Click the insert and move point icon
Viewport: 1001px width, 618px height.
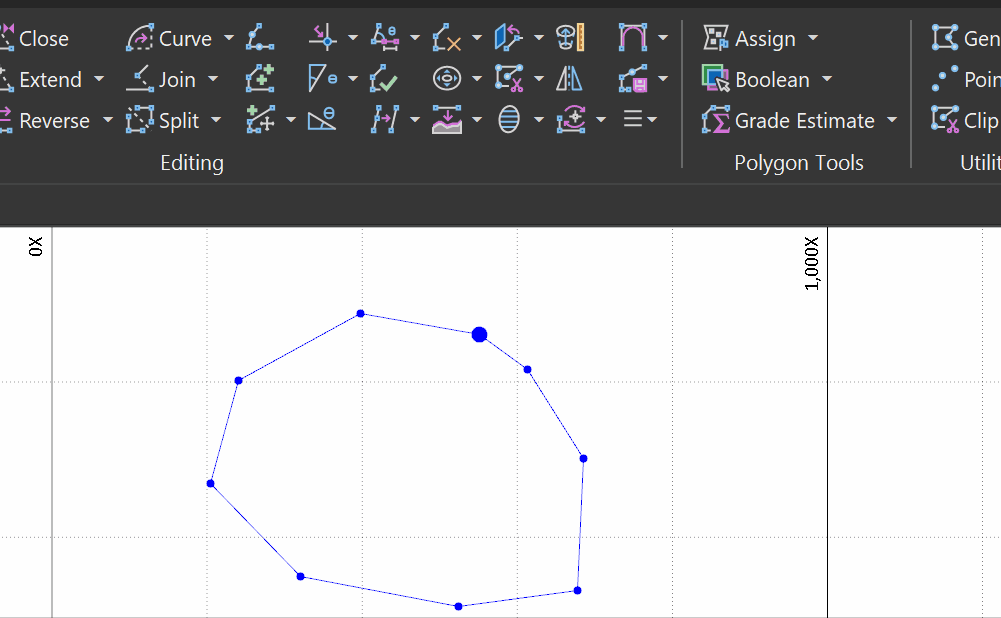[x=260, y=119]
